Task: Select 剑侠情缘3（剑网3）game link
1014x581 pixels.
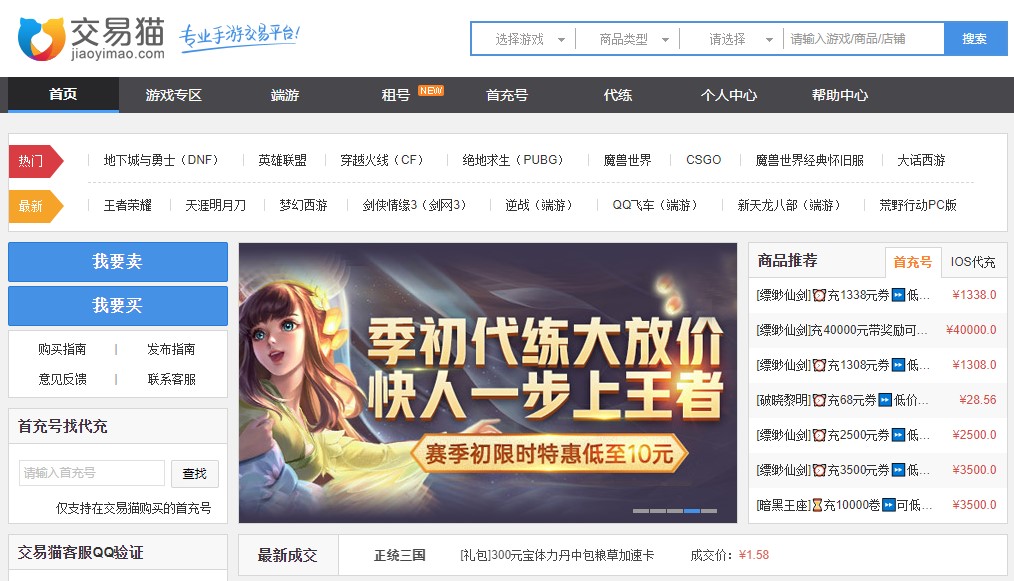Action: [418, 206]
